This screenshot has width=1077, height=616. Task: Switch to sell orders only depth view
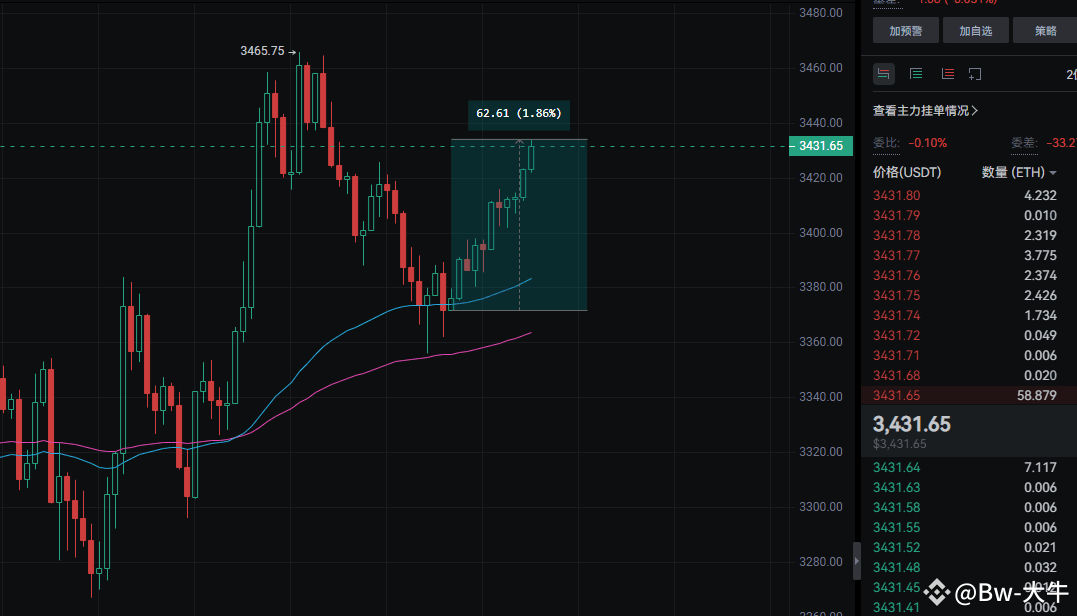pyautogui.click(x=947, y=72)
